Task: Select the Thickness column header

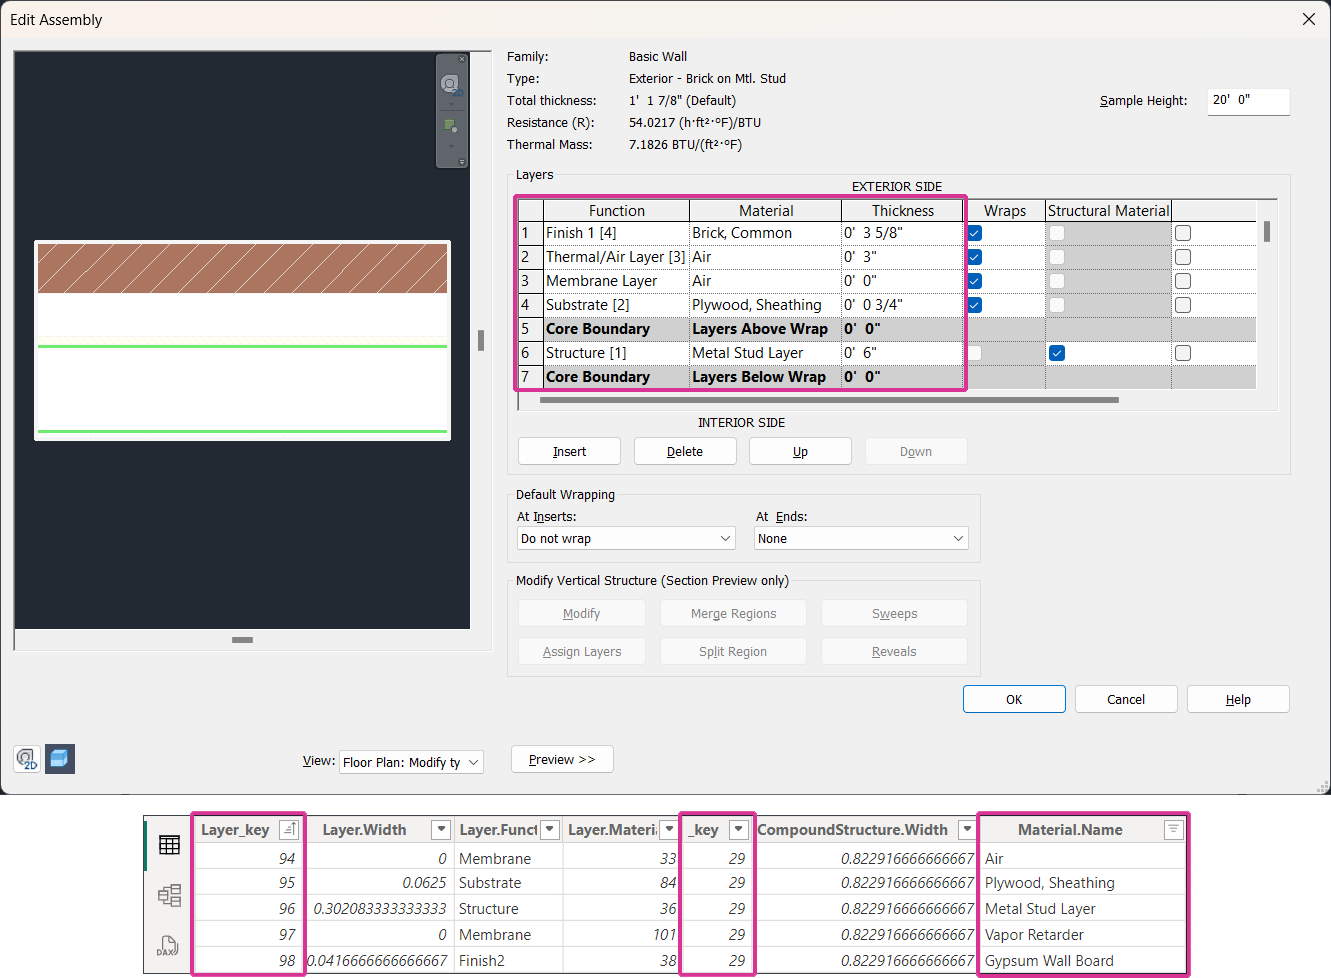Action: tap(903, 210)
